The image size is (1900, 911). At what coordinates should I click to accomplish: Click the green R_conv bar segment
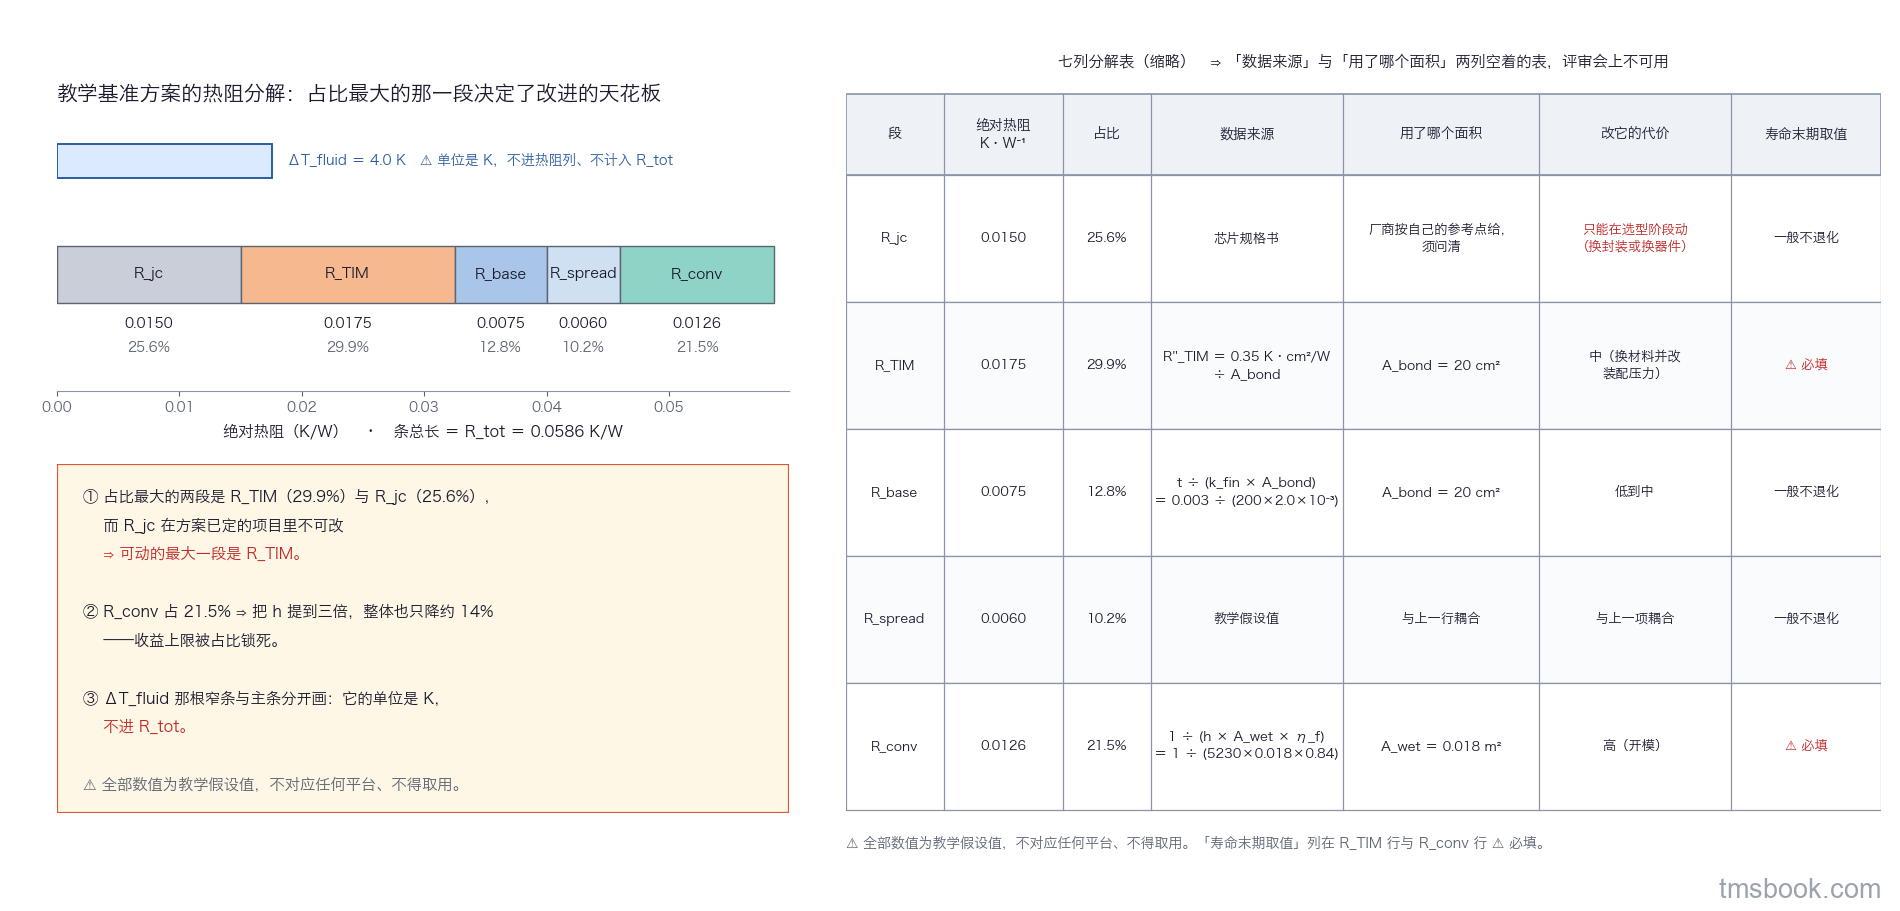click(697, 274)
